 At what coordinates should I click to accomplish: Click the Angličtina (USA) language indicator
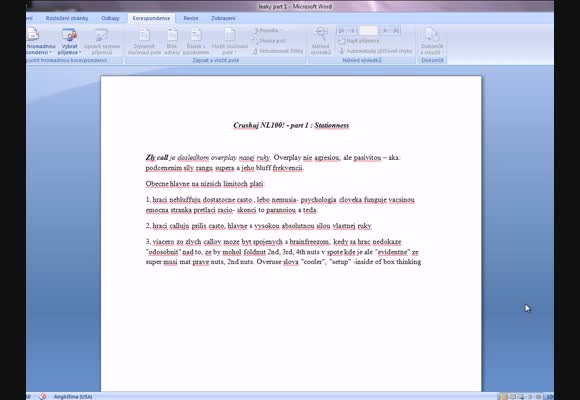[x=72, y=397]
